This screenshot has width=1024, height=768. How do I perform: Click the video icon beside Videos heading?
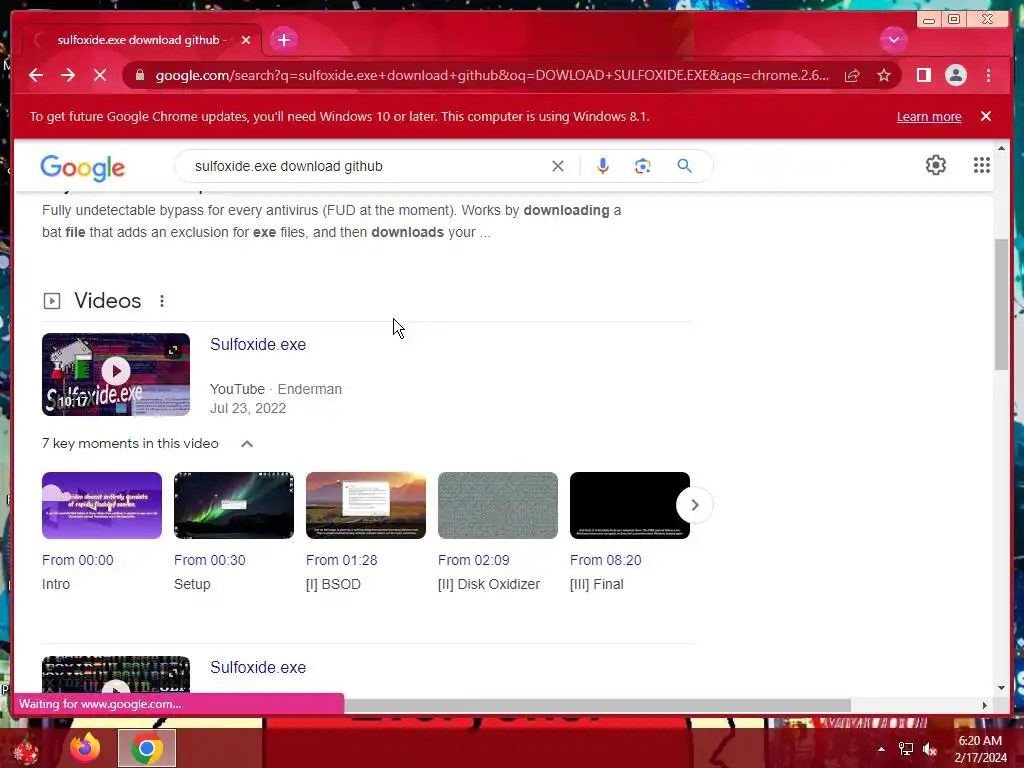coord(52,301)
